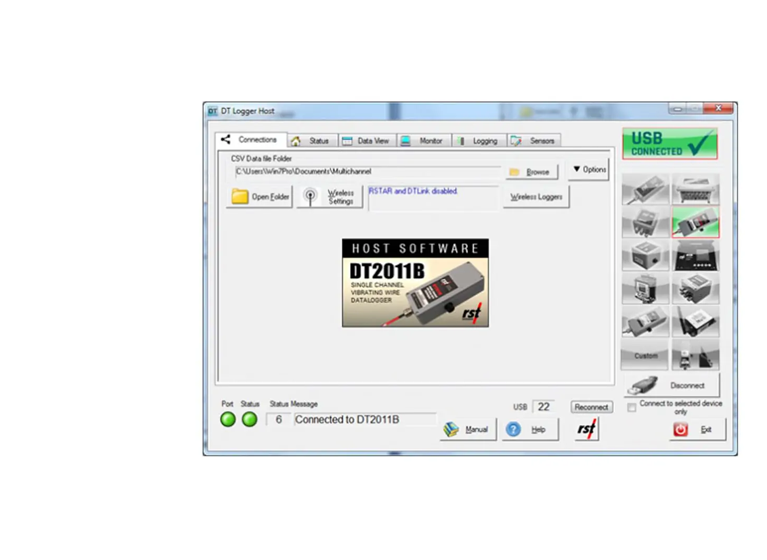Screen dimensions: 767x560
Task: Select the multi-connector box logger device
Action: [696, 289]
